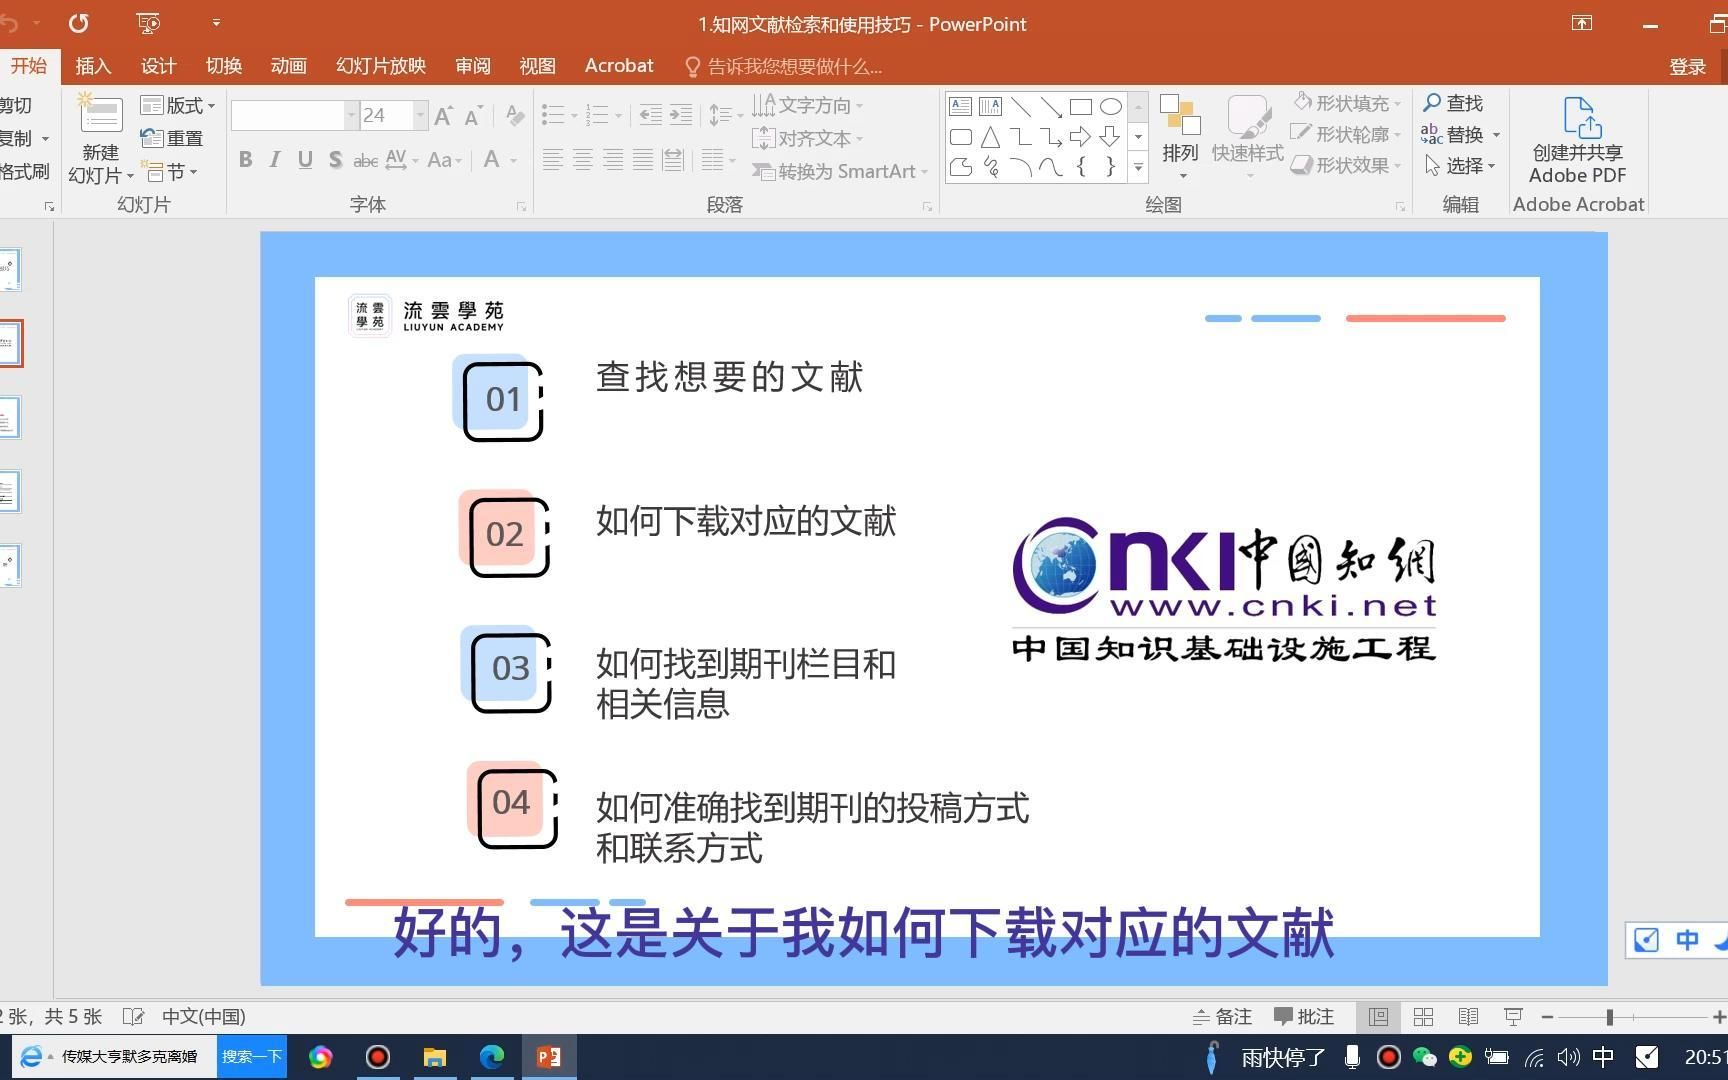Toggle Italic text formatting

pyautogui.click(x=275, y=160)
